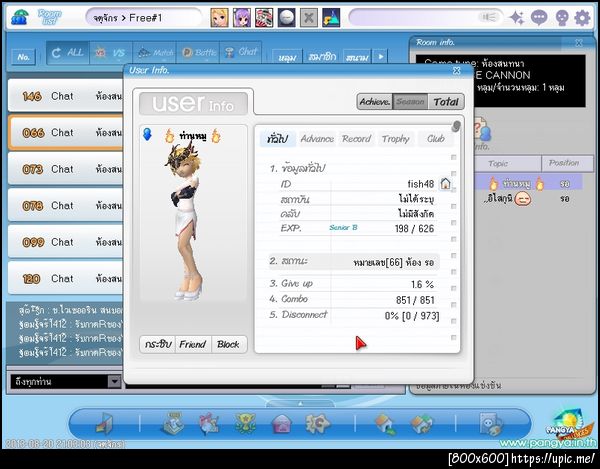Open the Advance tab
600x469 pixels.
tap(317, 138)
